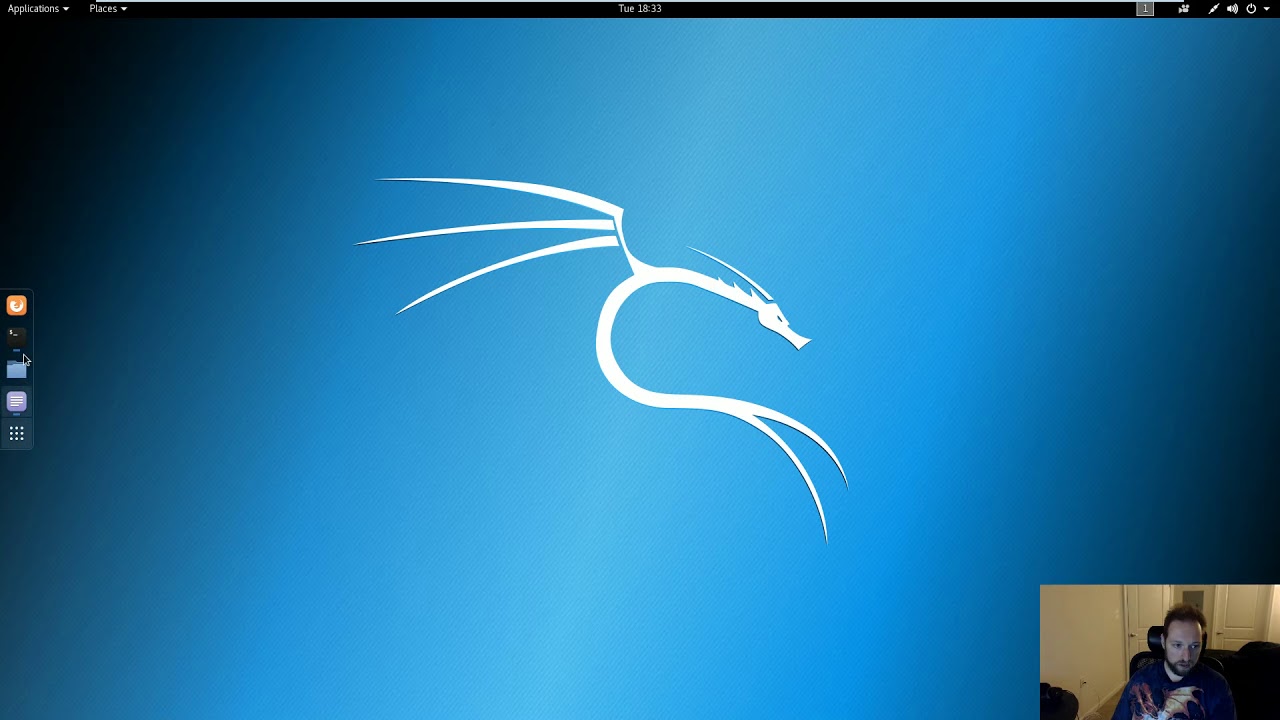The height and width of the screenshot is (720, 1280).
Task: Show all applications grid
Action: pyautogui.click(x=16, y=434)
